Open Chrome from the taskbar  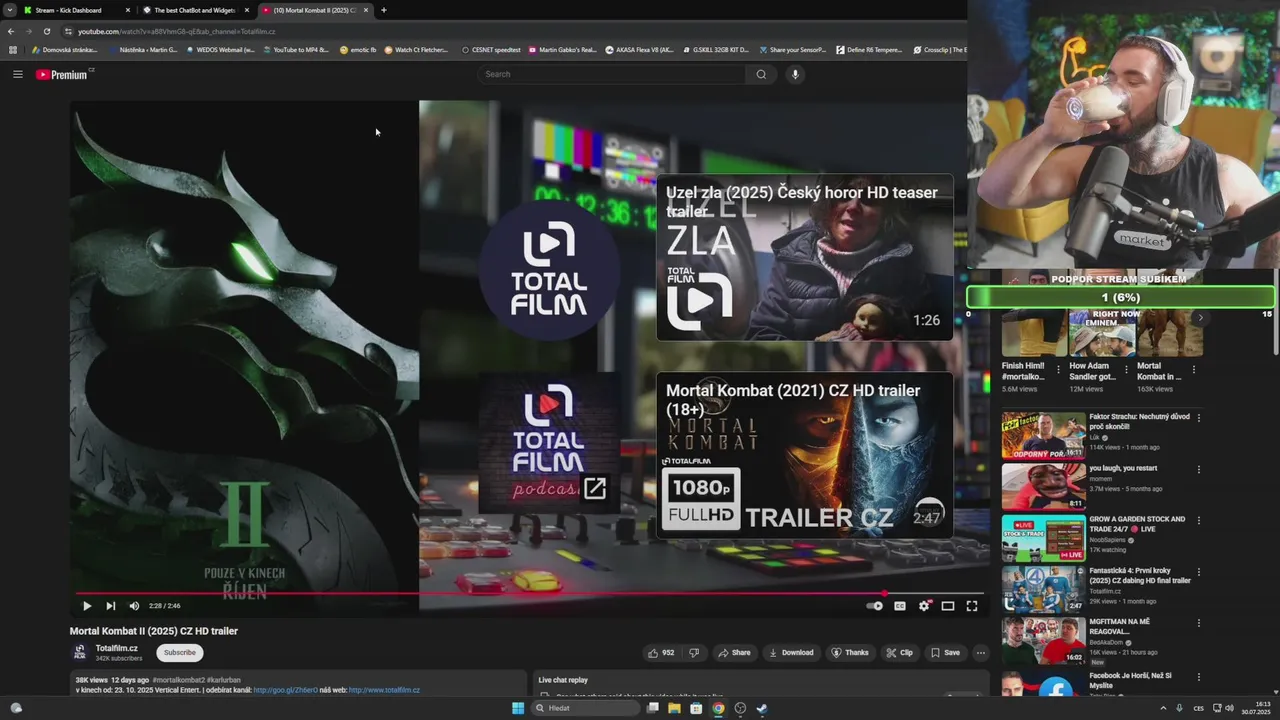(718, 708)
